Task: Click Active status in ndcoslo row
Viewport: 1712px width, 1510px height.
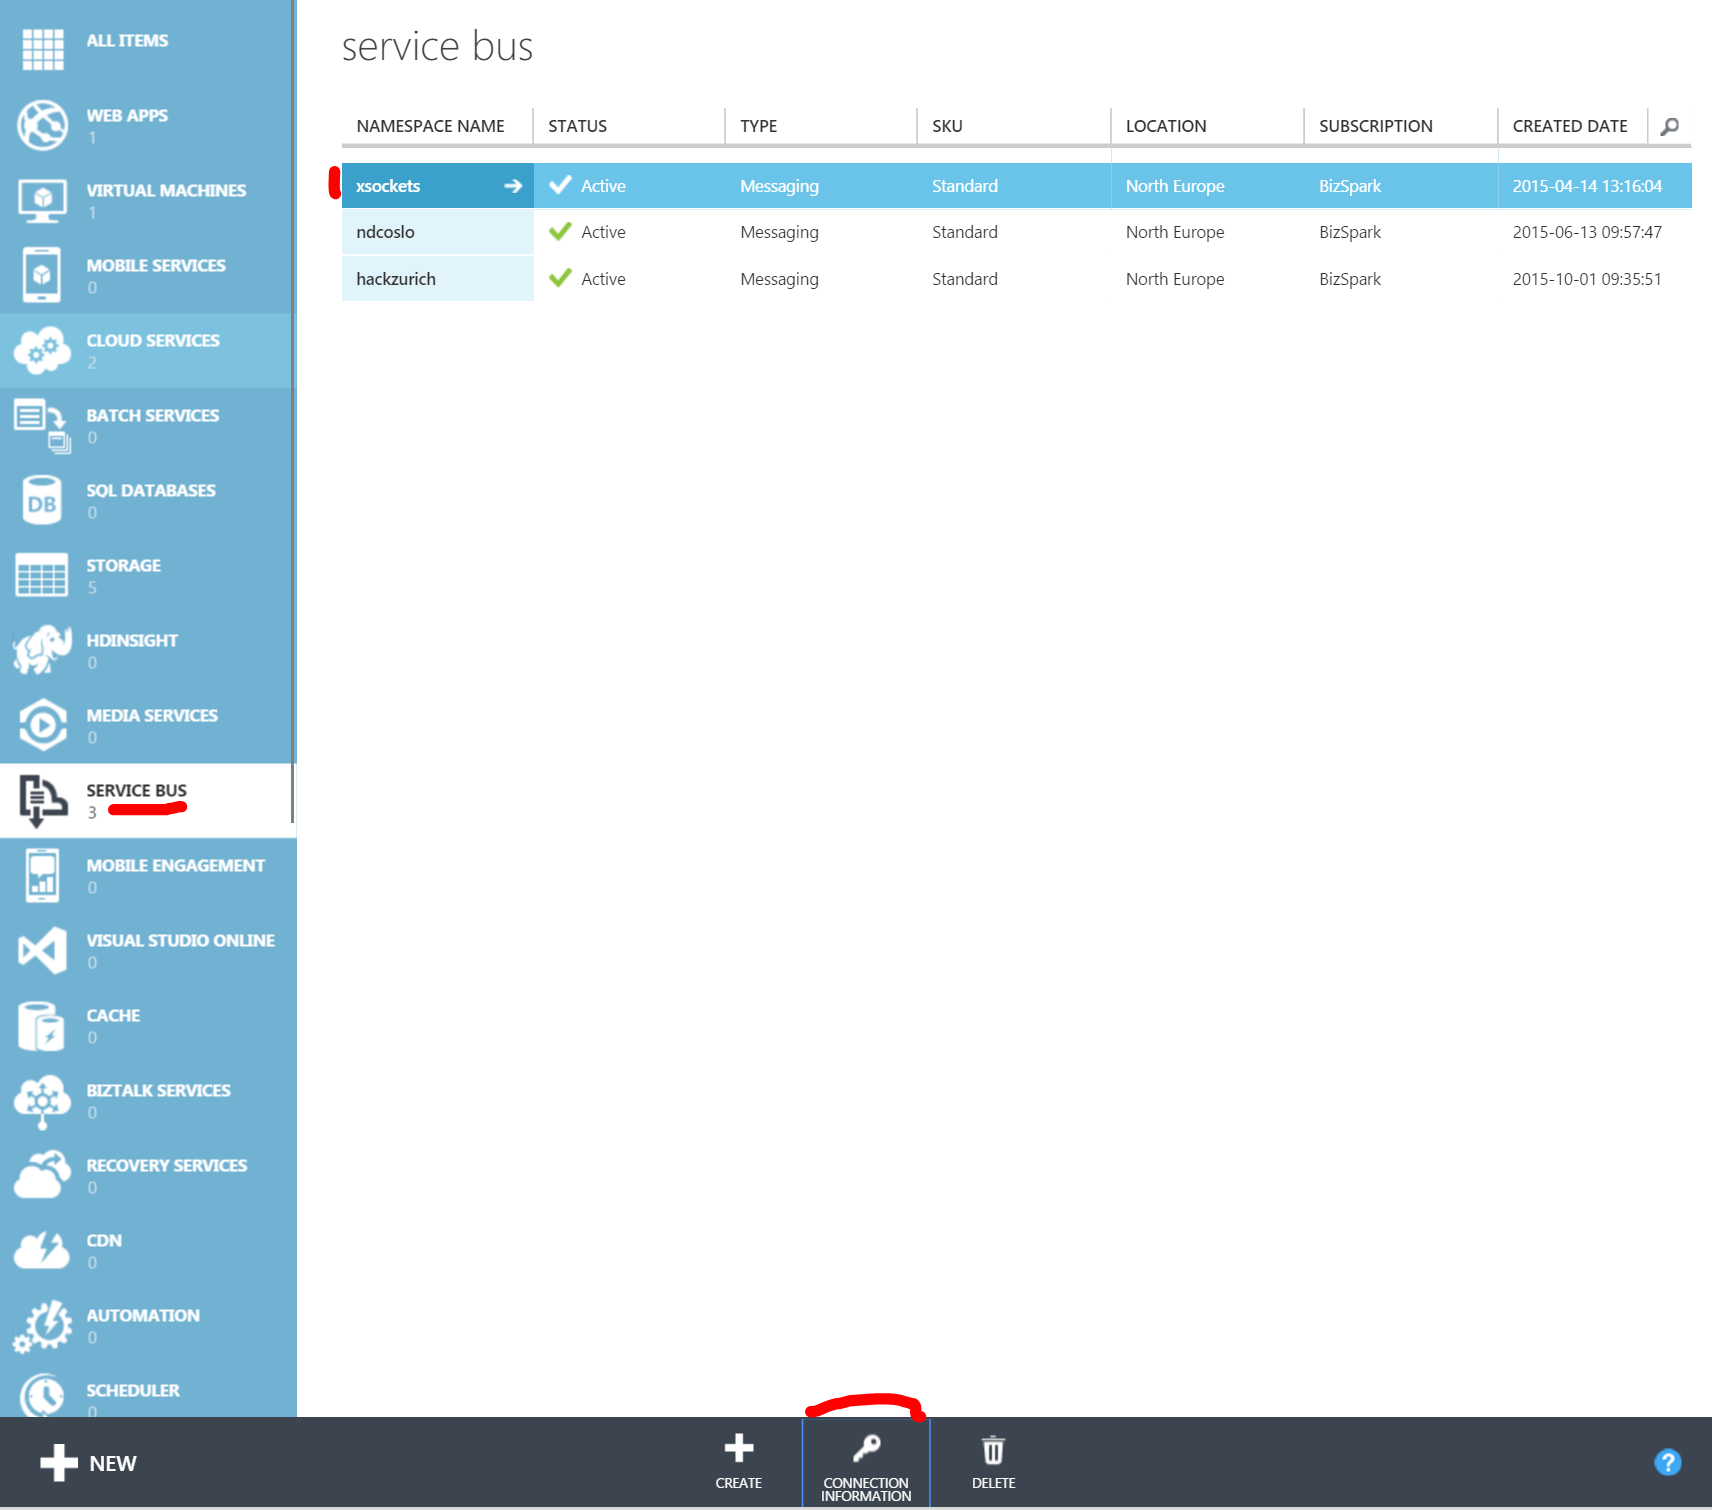Action: click(603, 232)
